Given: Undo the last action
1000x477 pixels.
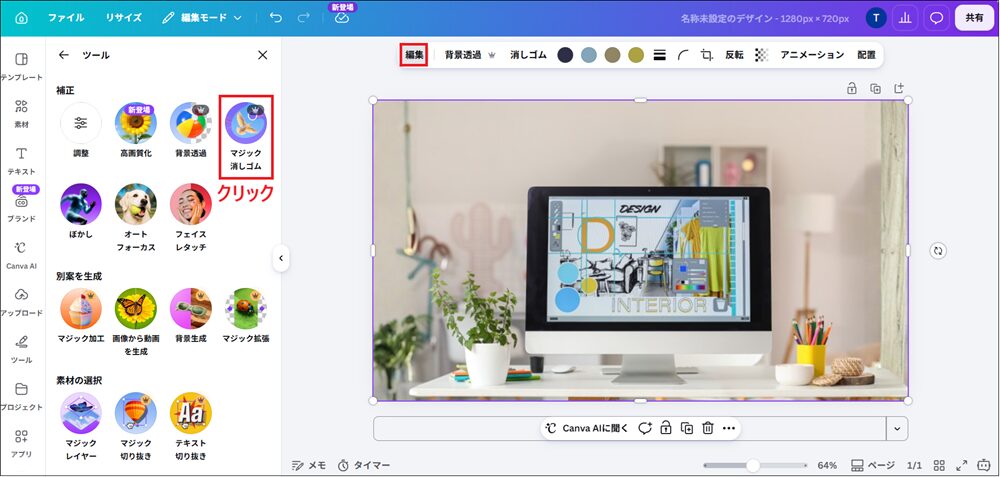Looking at the screenshot, I should pyautogui.click(x=276, y=18).
